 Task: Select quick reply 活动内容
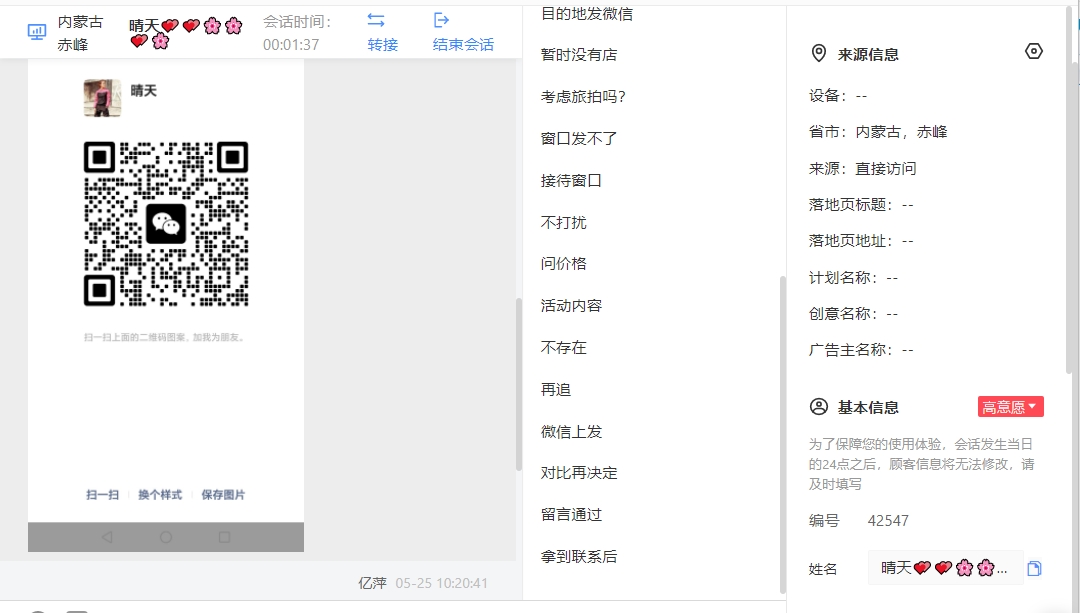571,306
